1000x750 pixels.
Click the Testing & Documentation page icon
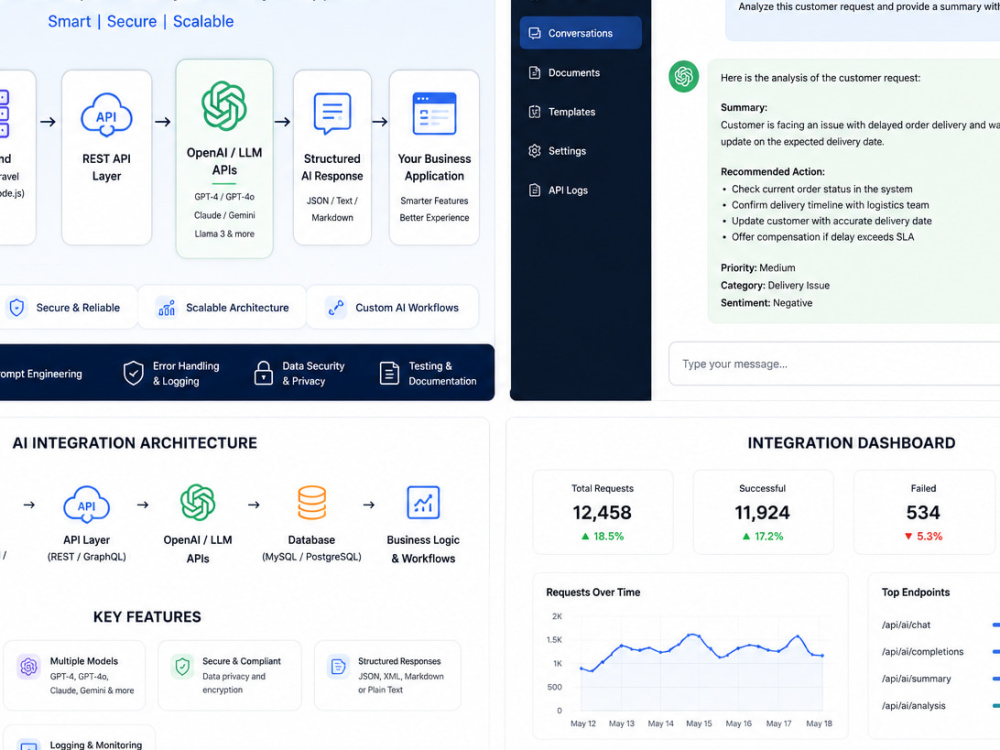tap(389, 373)
